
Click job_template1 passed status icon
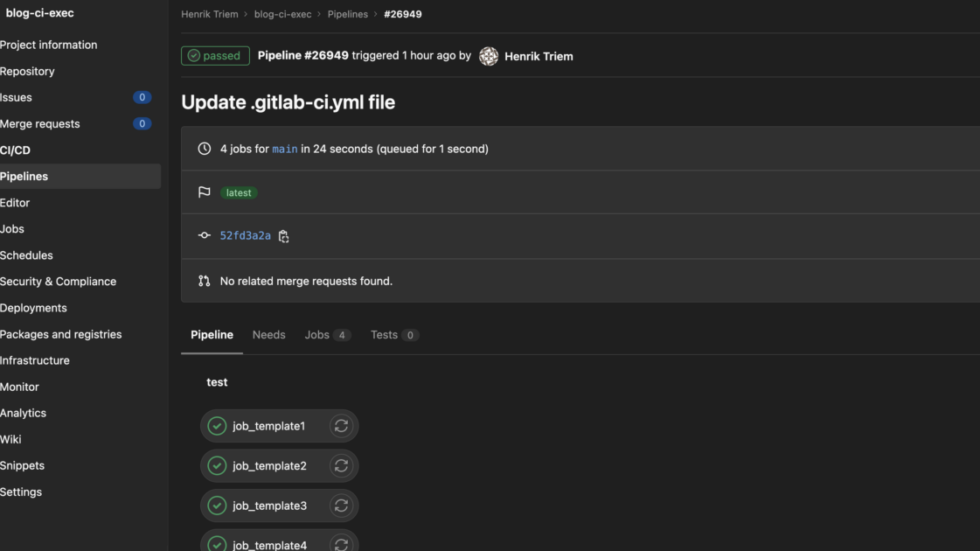pyautogui.click(x=217, y=426)
